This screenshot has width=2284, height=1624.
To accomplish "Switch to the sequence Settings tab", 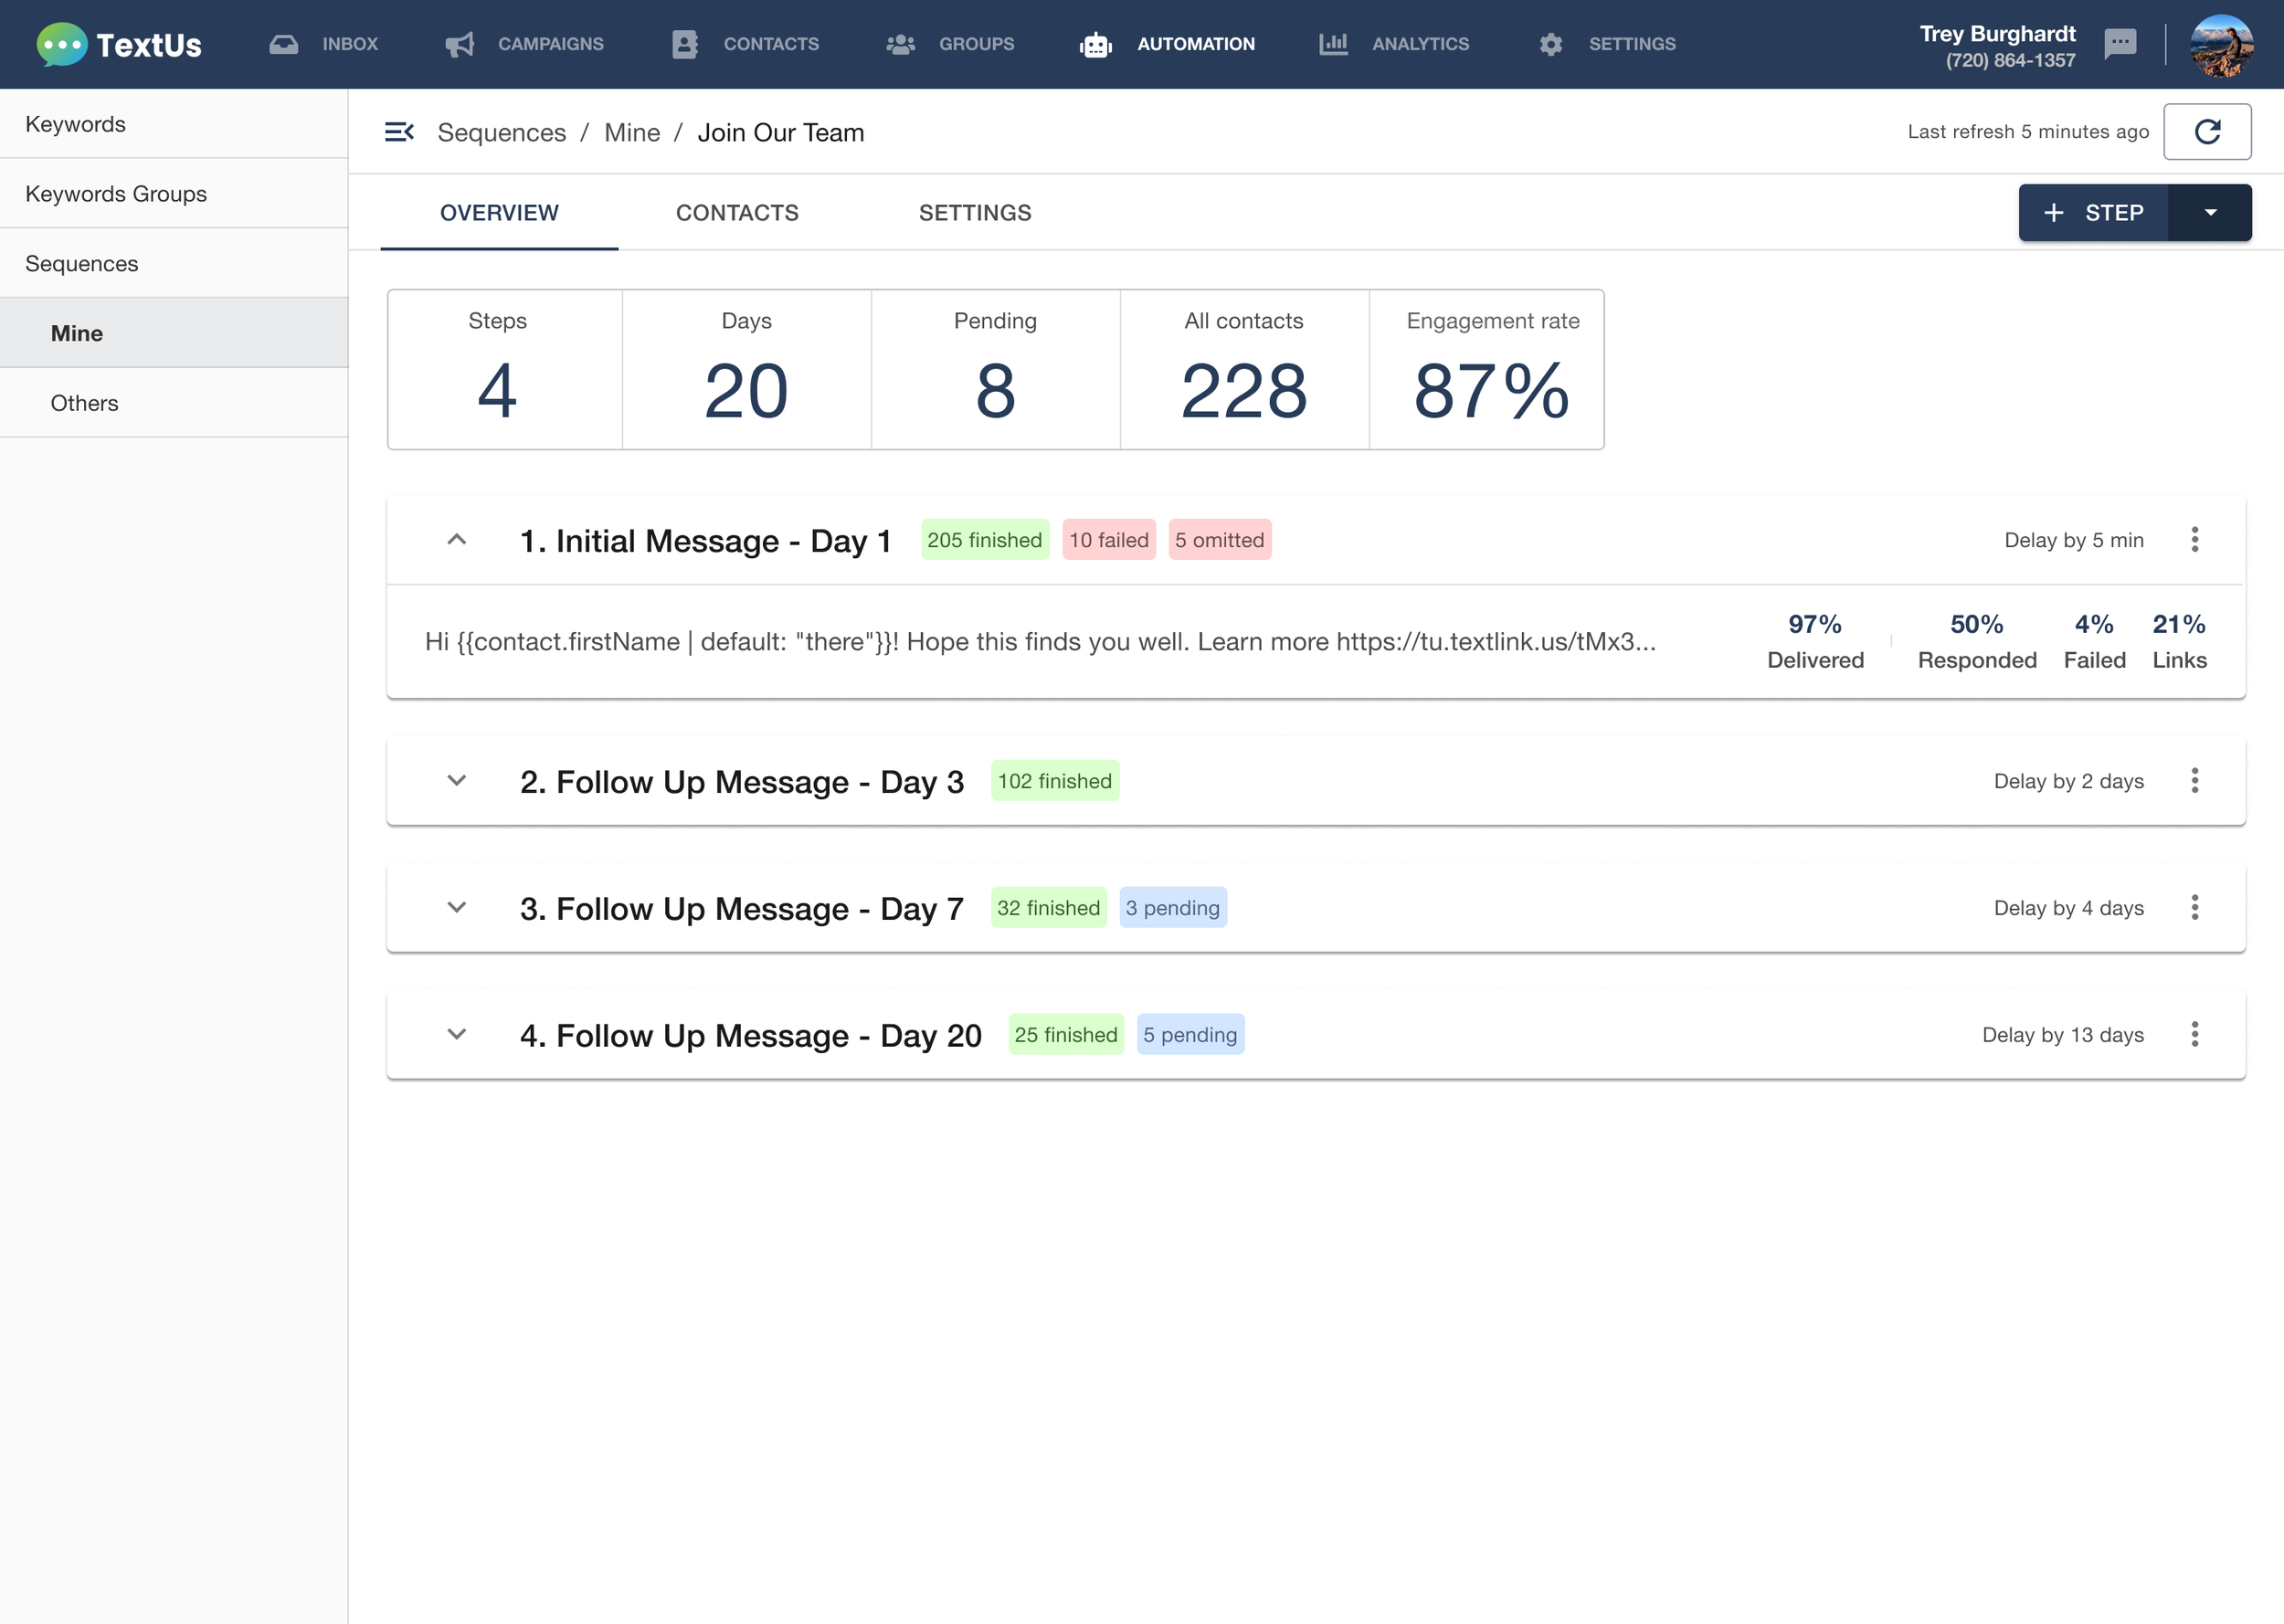I will tap(975, 213).
